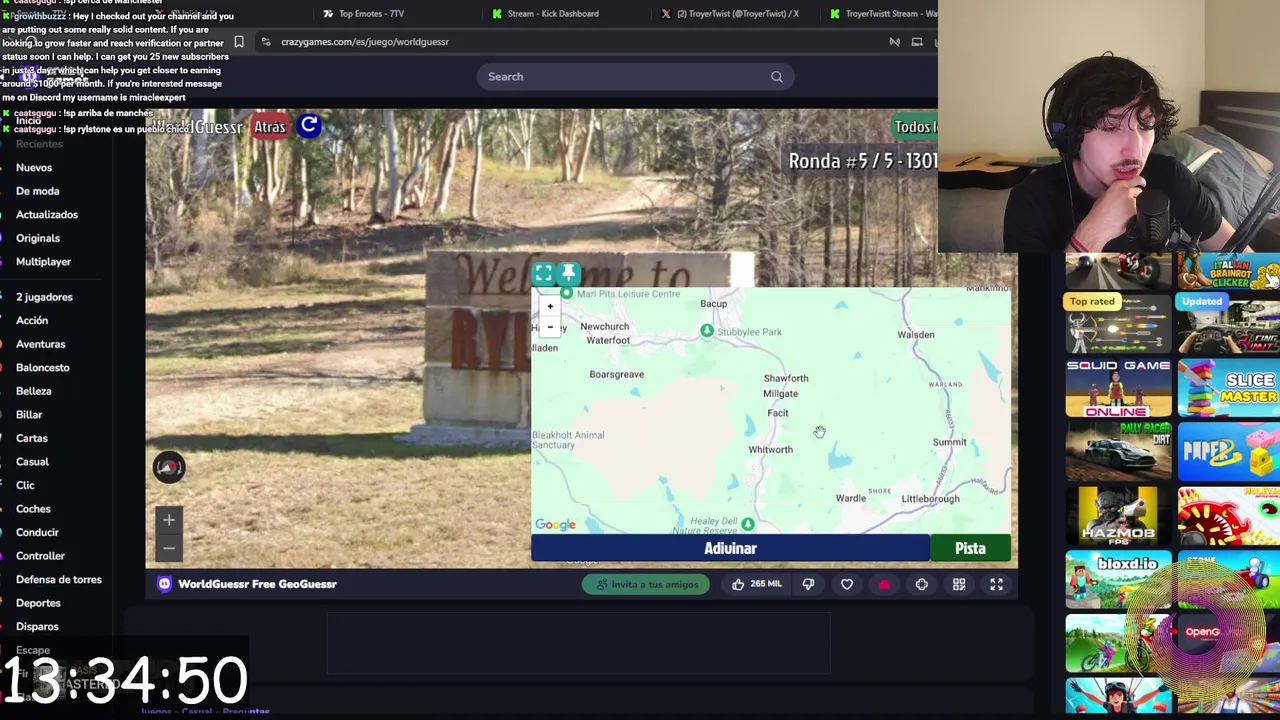
Task: Open Rally Racer Dirt thumbnail
Action: [1118, 452]
